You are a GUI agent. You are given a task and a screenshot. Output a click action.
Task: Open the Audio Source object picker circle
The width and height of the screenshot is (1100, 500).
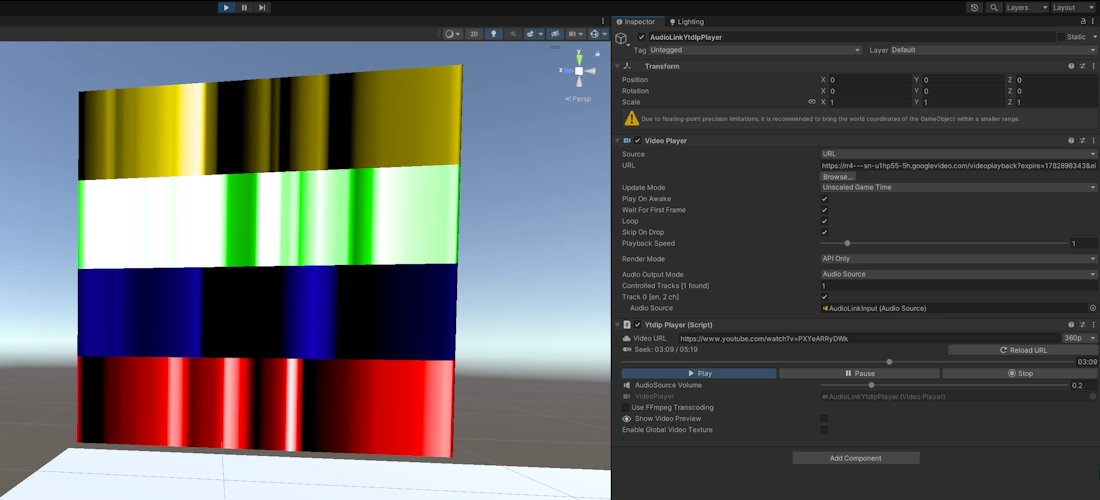point(1092,309)
